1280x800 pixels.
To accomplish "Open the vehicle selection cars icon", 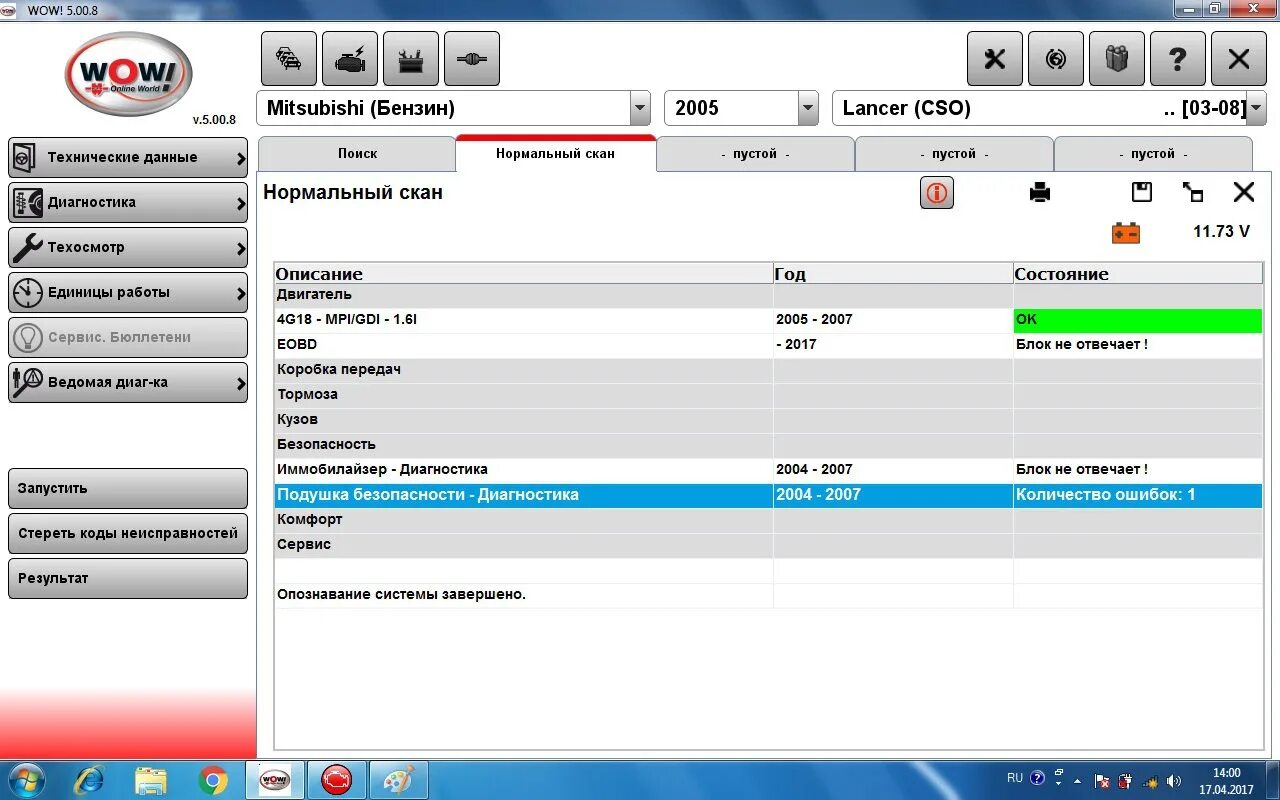I will 289,59.
